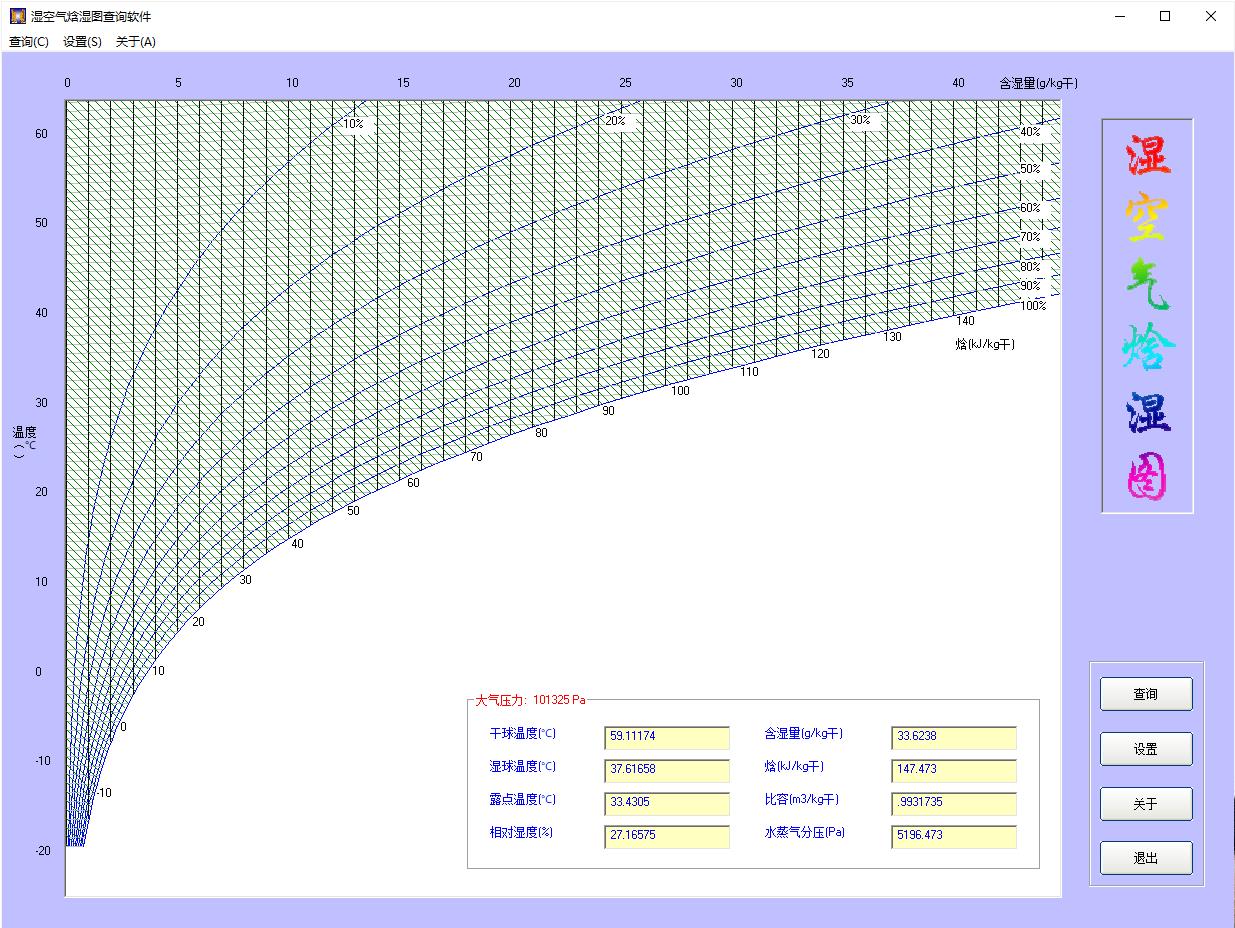
Task: Click the app icon in the title bar
Action: 17,16
